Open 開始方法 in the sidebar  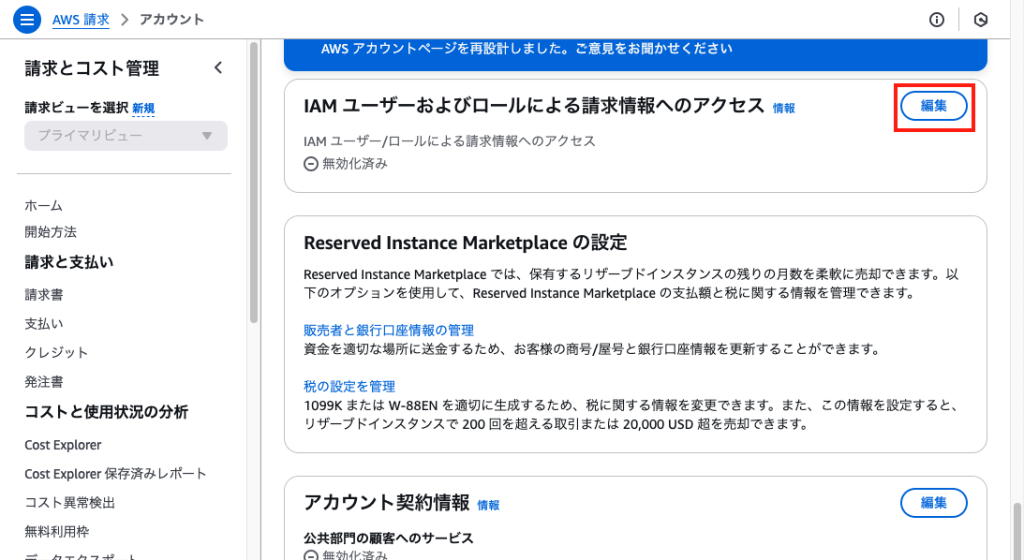50,232
